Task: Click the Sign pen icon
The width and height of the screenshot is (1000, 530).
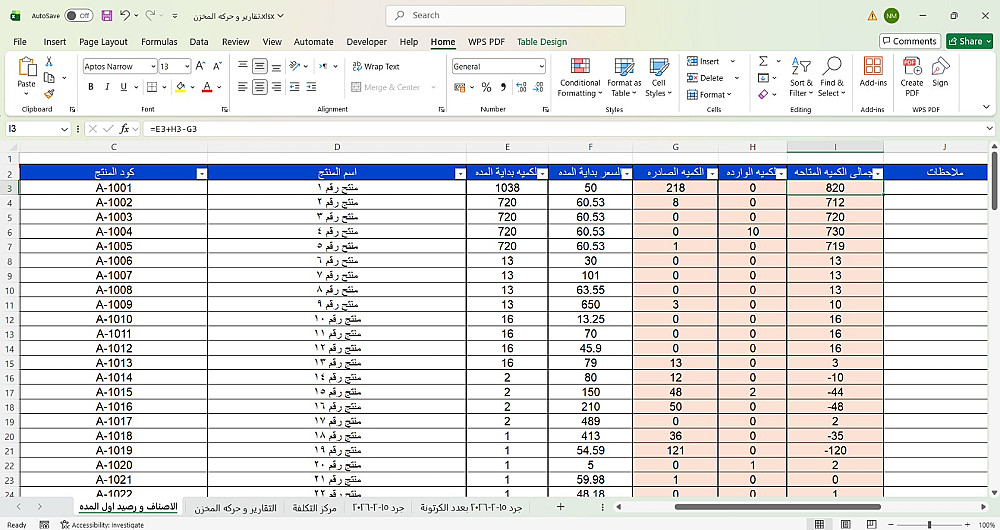Action: [940, 66]
